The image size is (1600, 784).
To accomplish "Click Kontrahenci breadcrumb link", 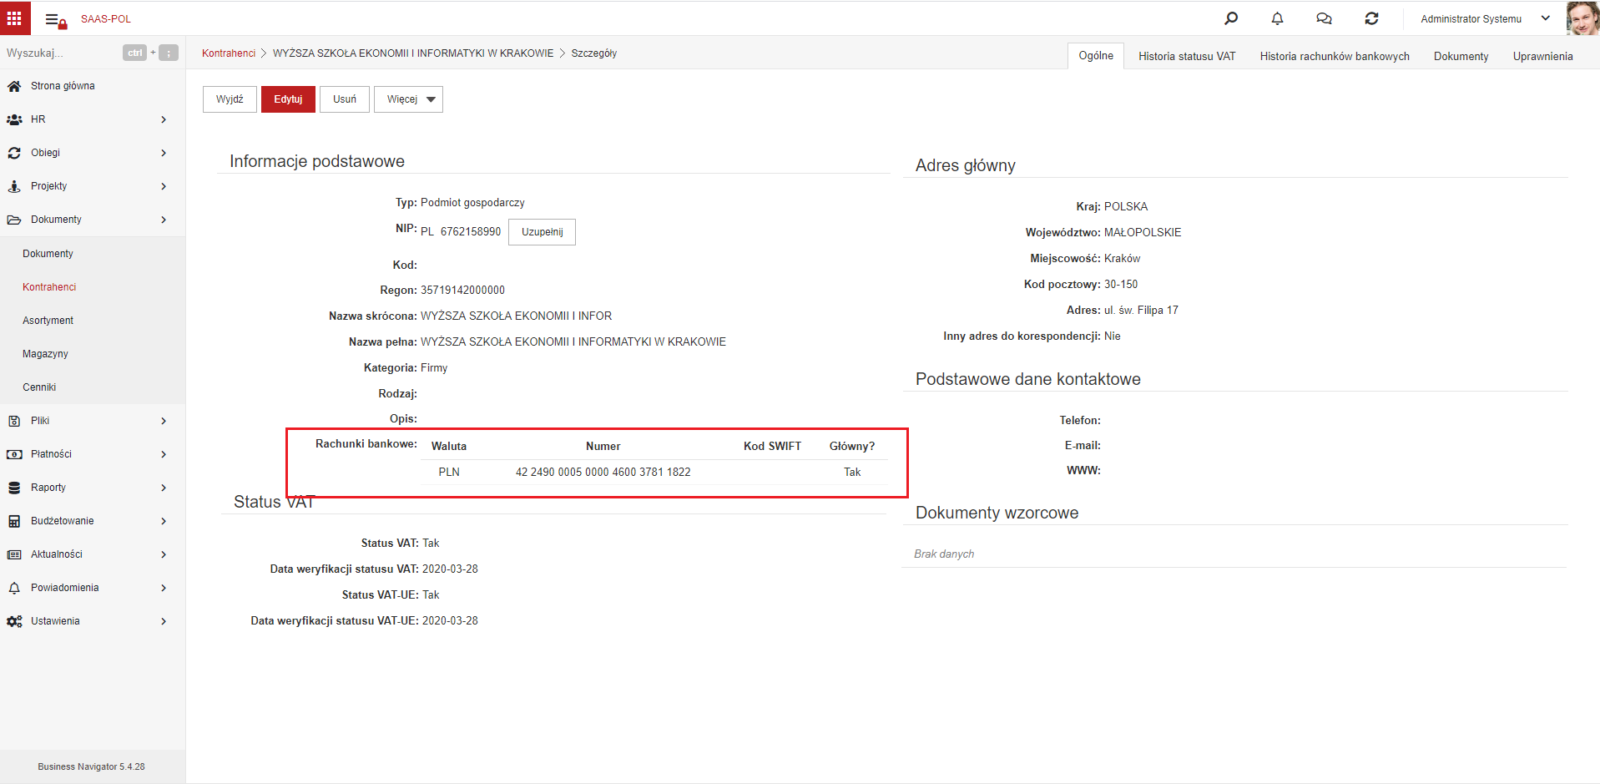I will [228, 53].
